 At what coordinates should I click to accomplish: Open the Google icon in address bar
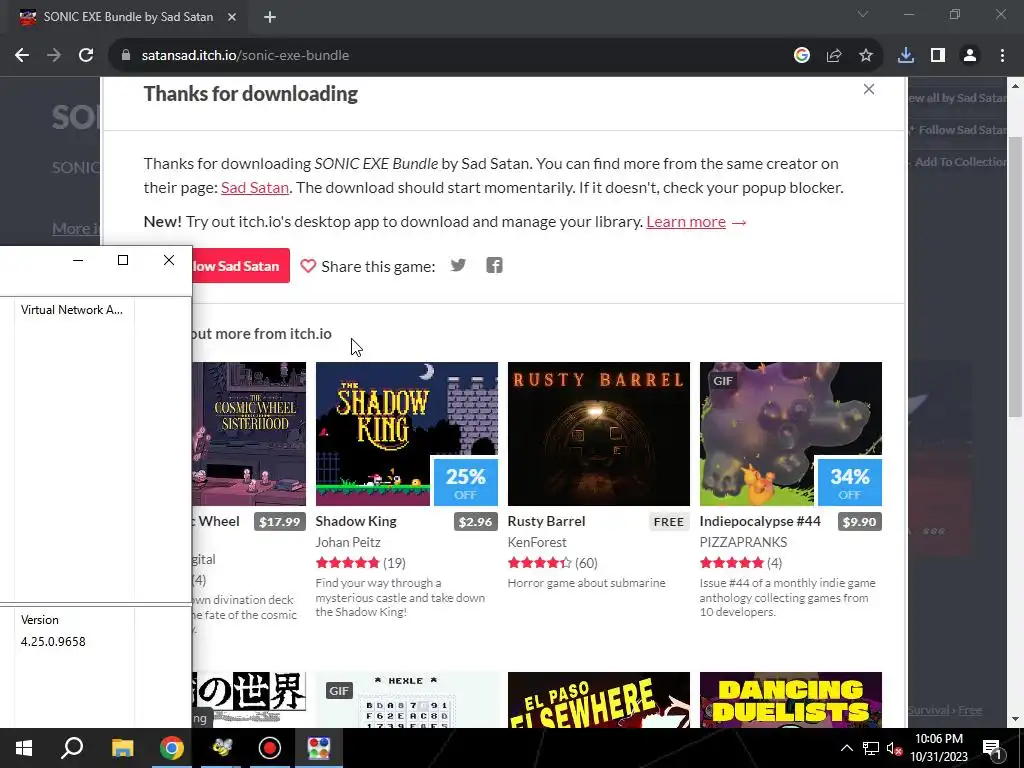(801, 56)
